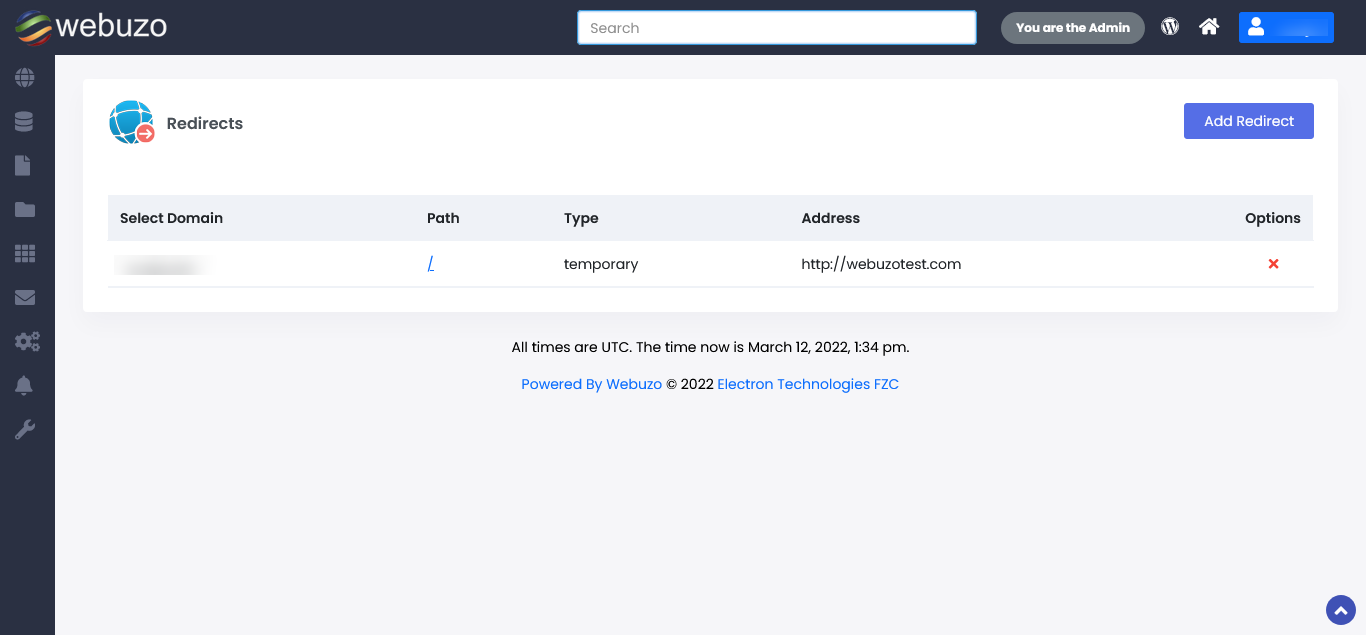
Task: Open the blue user account menu
Action: (1285, 27)
